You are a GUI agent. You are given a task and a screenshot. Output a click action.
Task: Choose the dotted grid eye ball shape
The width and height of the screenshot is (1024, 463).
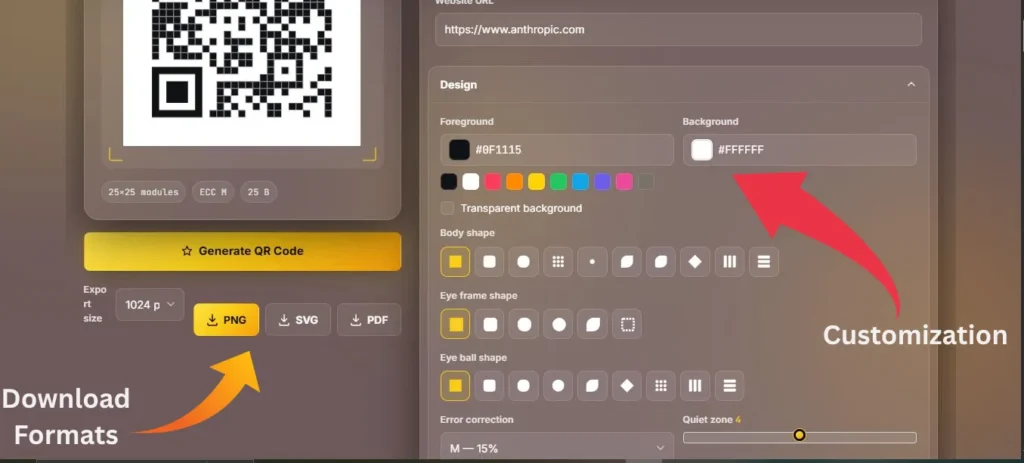pos(661,386)
